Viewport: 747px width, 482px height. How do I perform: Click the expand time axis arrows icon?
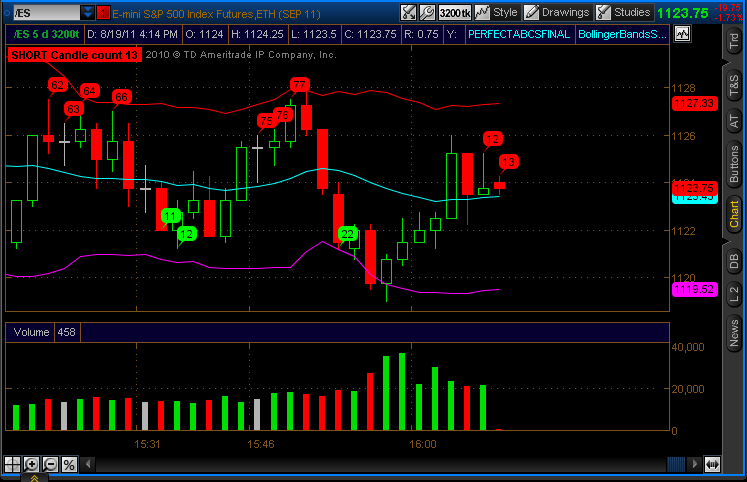712,464
